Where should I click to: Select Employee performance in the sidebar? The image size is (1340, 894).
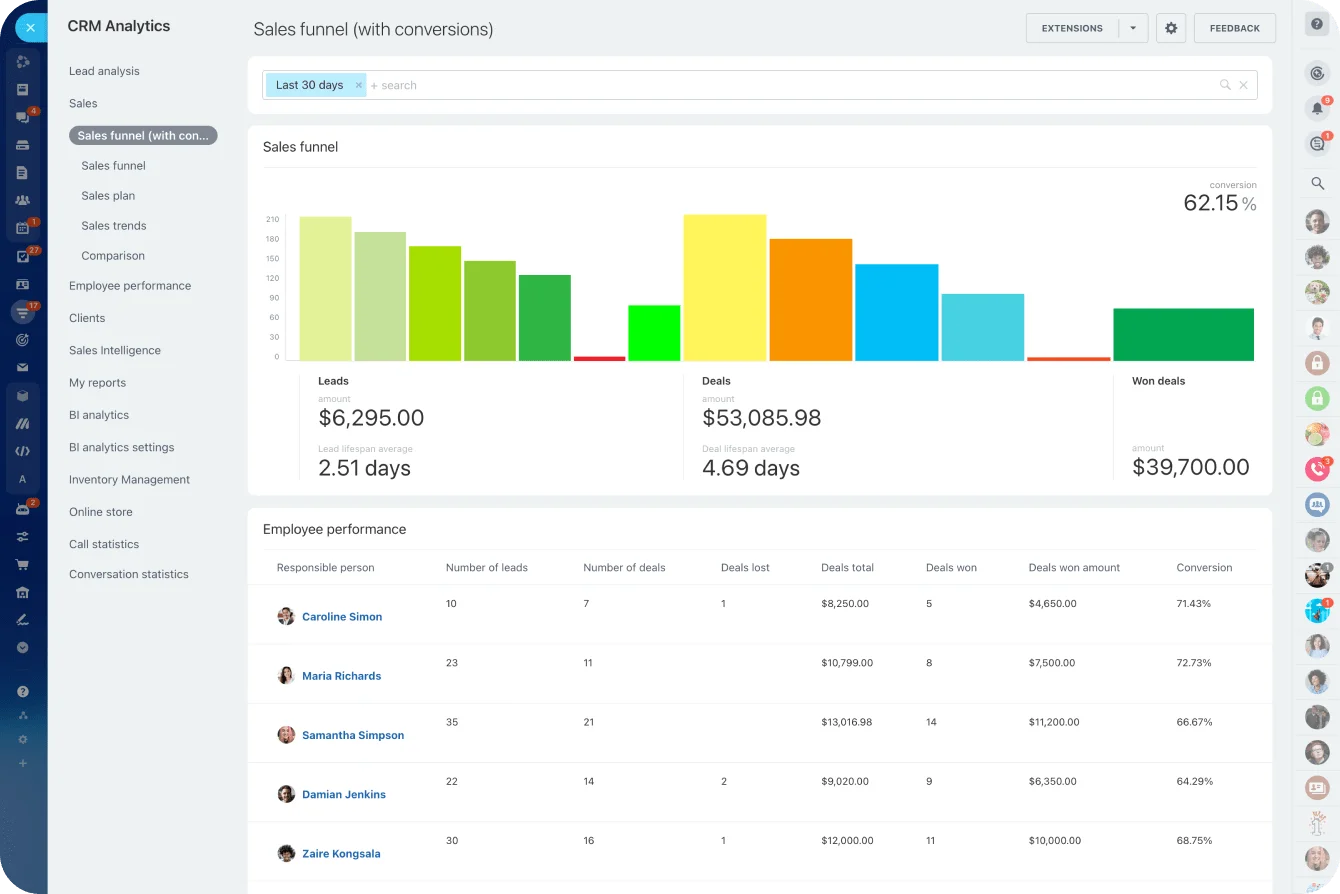[x=130, y=285]
